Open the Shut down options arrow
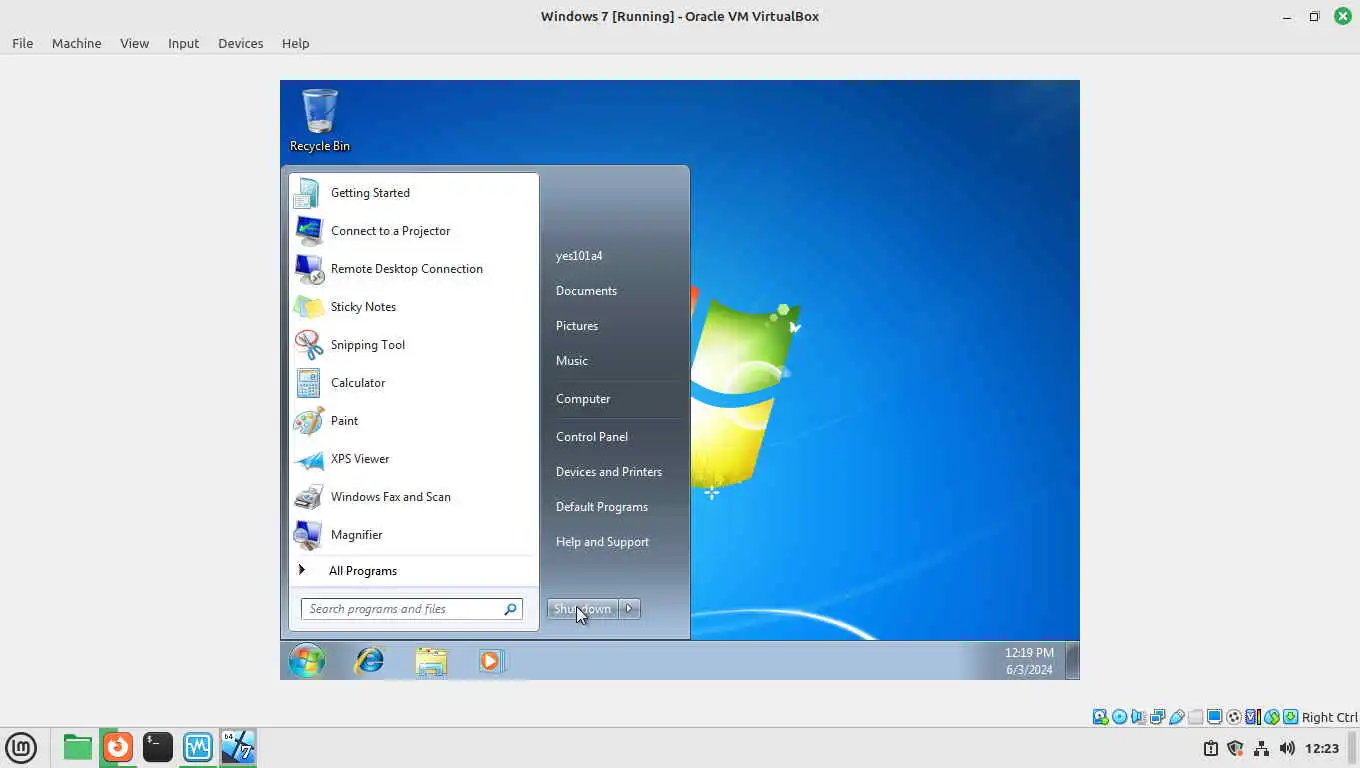The height and width of the screenshot is (768, 1360). click(x=630, y=609)
